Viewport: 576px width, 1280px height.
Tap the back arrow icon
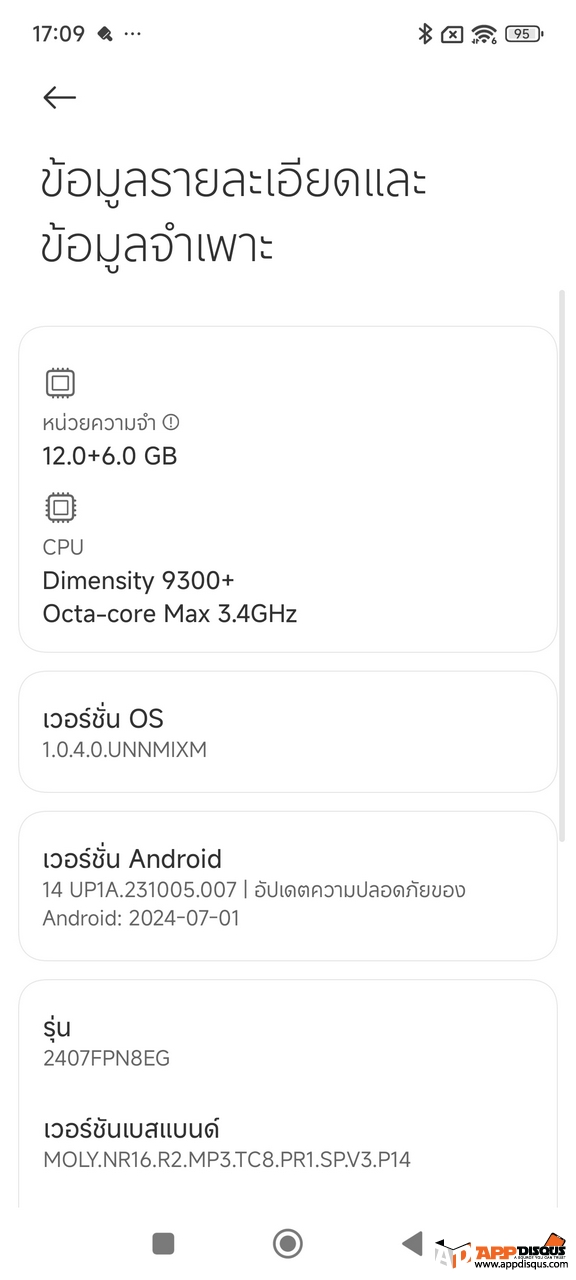(x=59, y=97)
